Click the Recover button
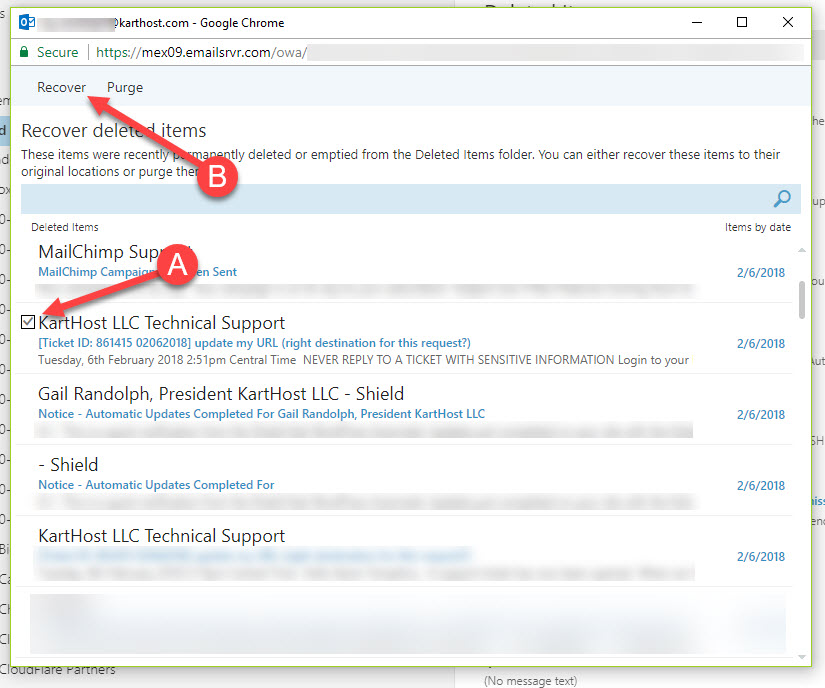Screen dimensions: 825x688 pos(61,87)
